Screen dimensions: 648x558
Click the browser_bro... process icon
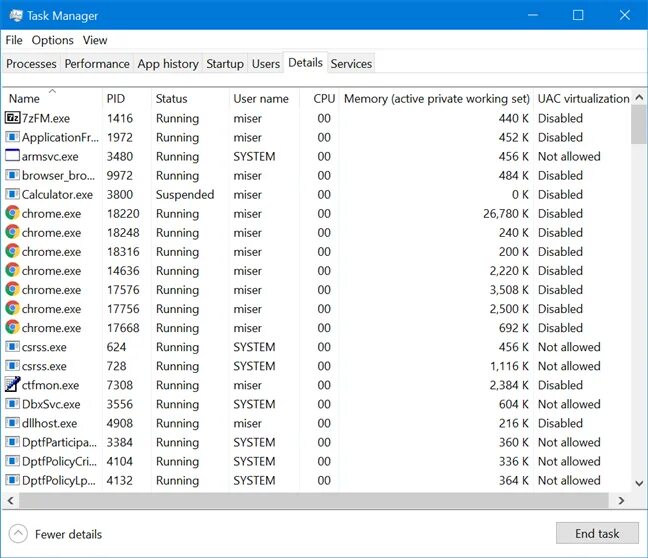[12, 175]
